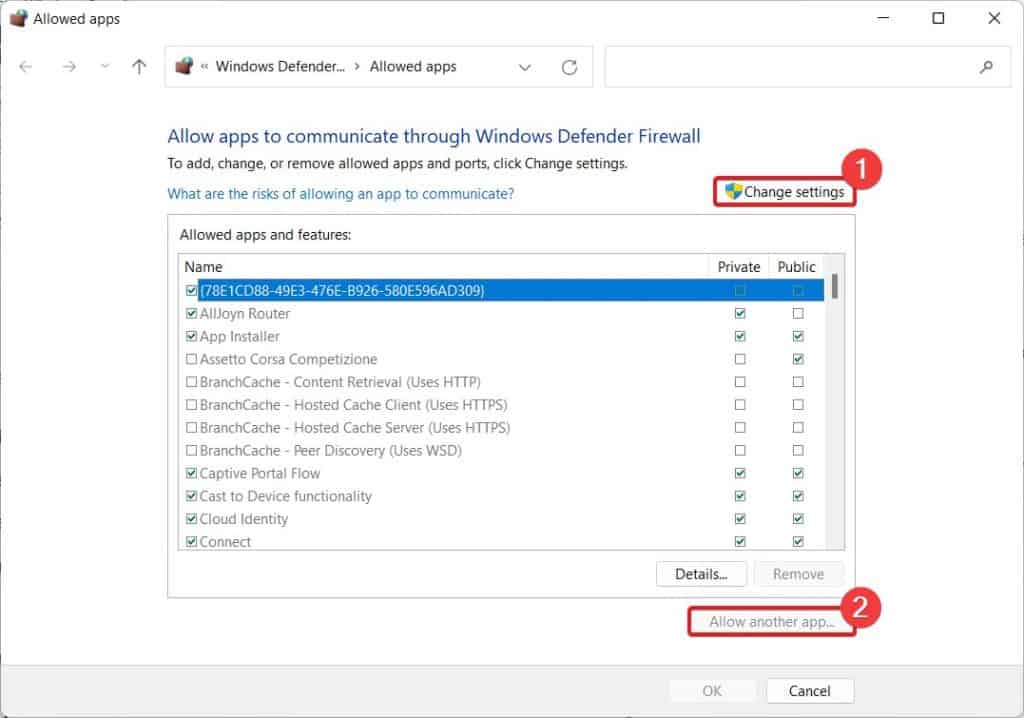The height and width of the screenshot is (718, 1024).
Task: Open the Recent locations dropdown arrow
Action: click(x=105, y=67)
